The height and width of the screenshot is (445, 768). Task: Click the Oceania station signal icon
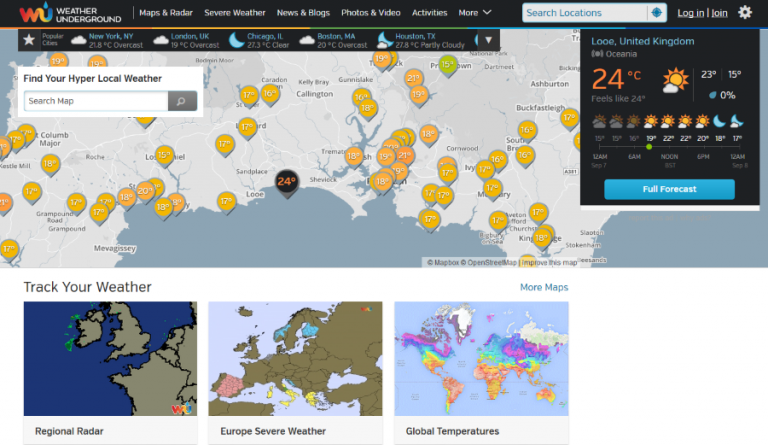coord(599,53)
